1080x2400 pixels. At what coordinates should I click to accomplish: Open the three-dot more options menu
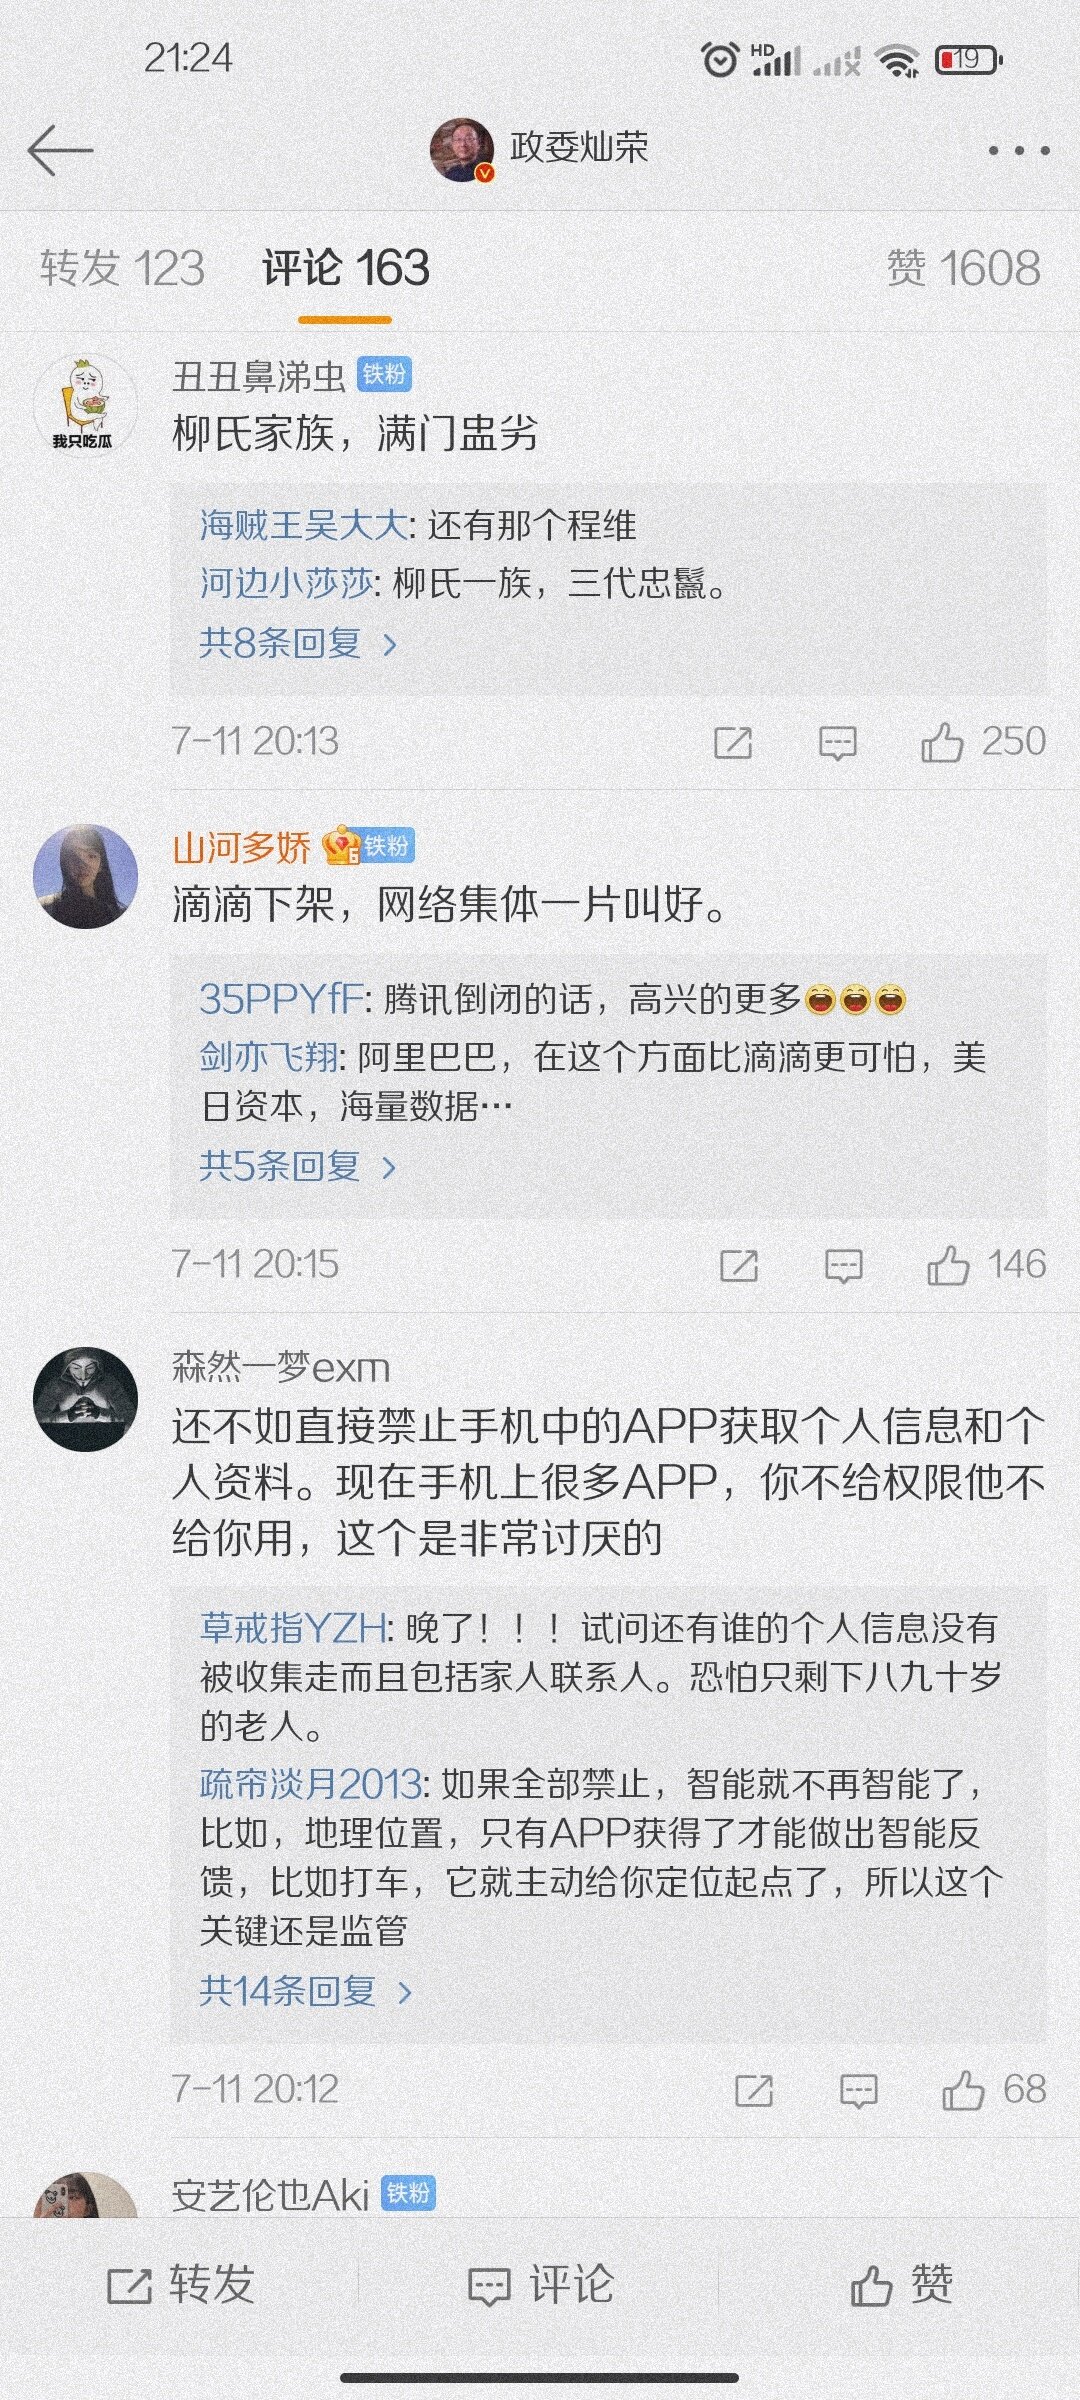click(1018, 151)
